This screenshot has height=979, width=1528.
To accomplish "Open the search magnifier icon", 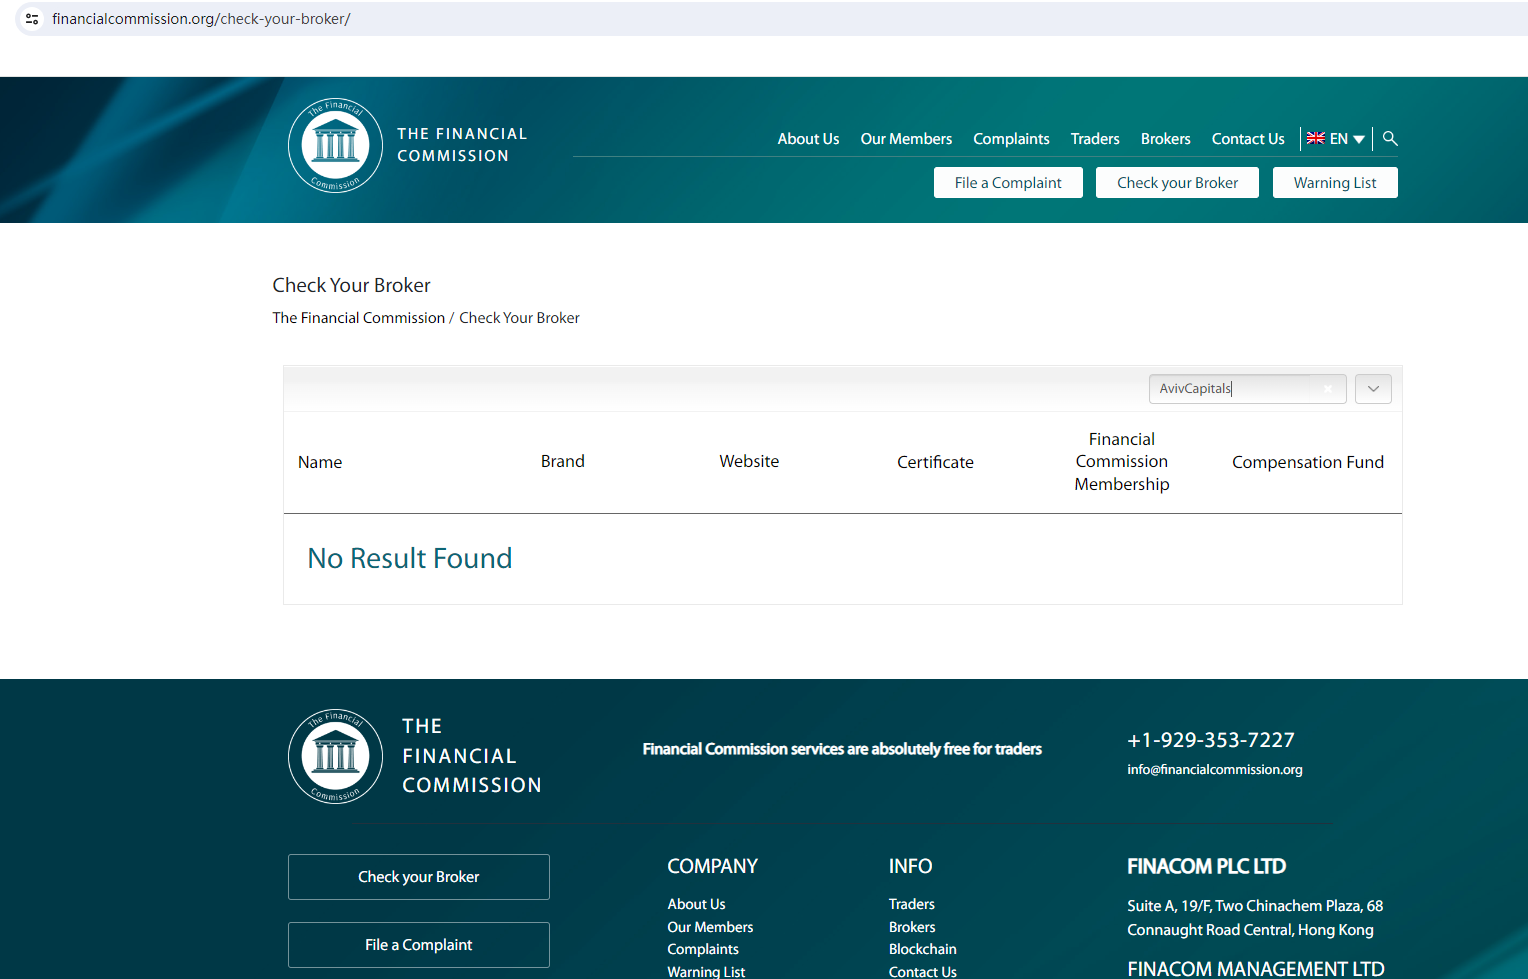I will pos(1390,139).
